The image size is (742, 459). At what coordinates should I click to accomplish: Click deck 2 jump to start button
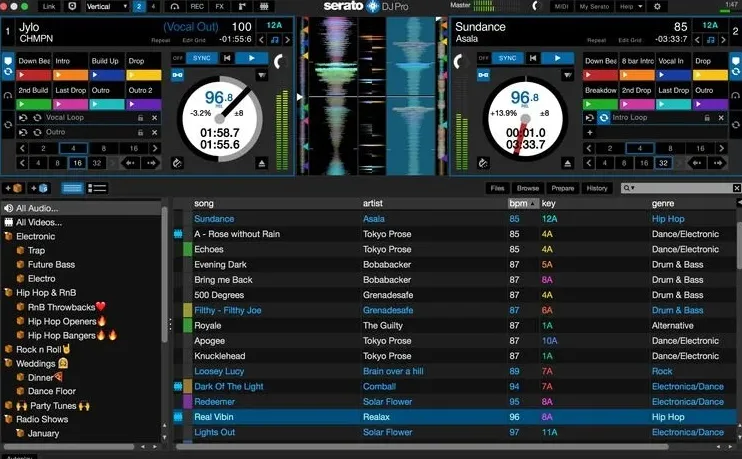533,58
